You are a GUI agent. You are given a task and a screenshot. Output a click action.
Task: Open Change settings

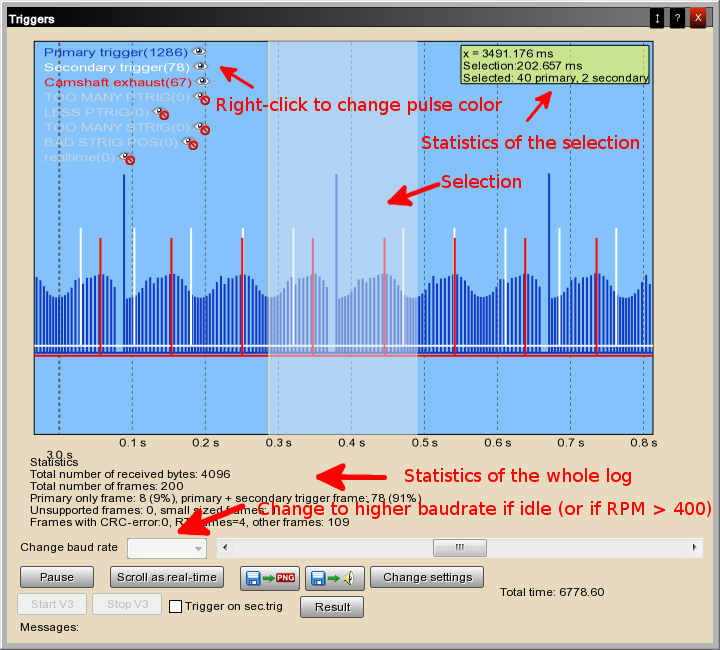point(427,577)
